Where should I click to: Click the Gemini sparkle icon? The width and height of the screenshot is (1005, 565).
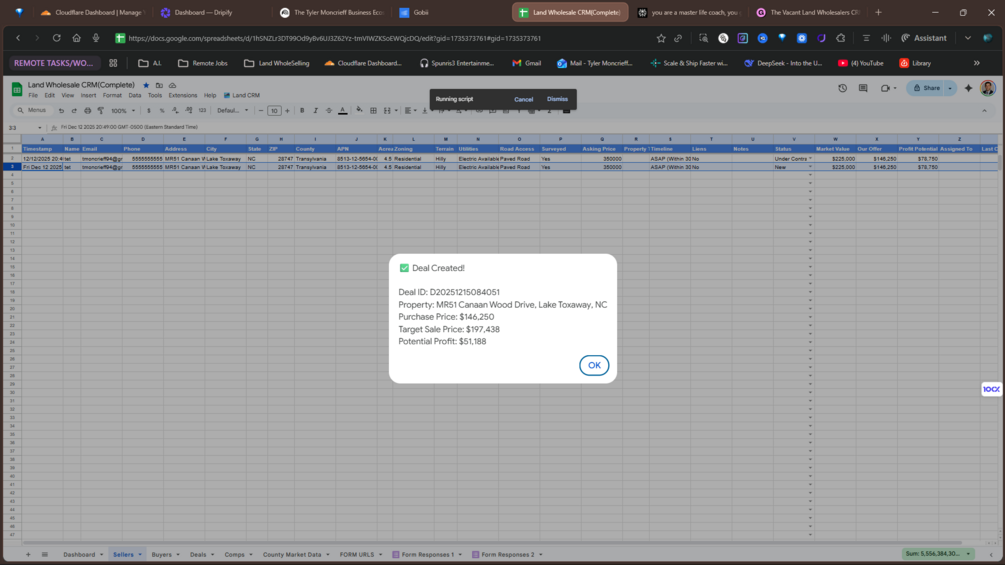pos(968,88)
